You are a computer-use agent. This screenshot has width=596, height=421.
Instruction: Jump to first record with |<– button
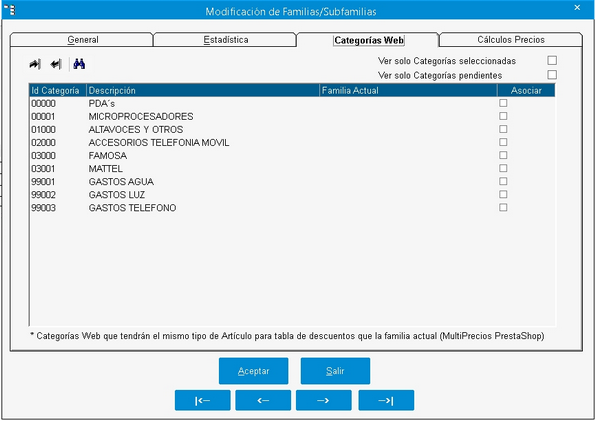coord(203,400)
